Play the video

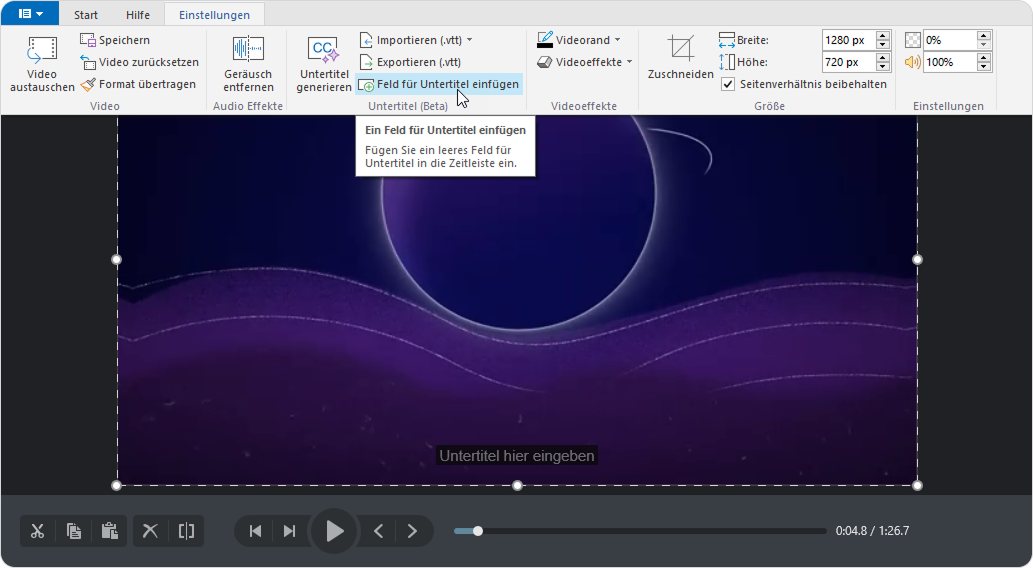click(335, 531)
